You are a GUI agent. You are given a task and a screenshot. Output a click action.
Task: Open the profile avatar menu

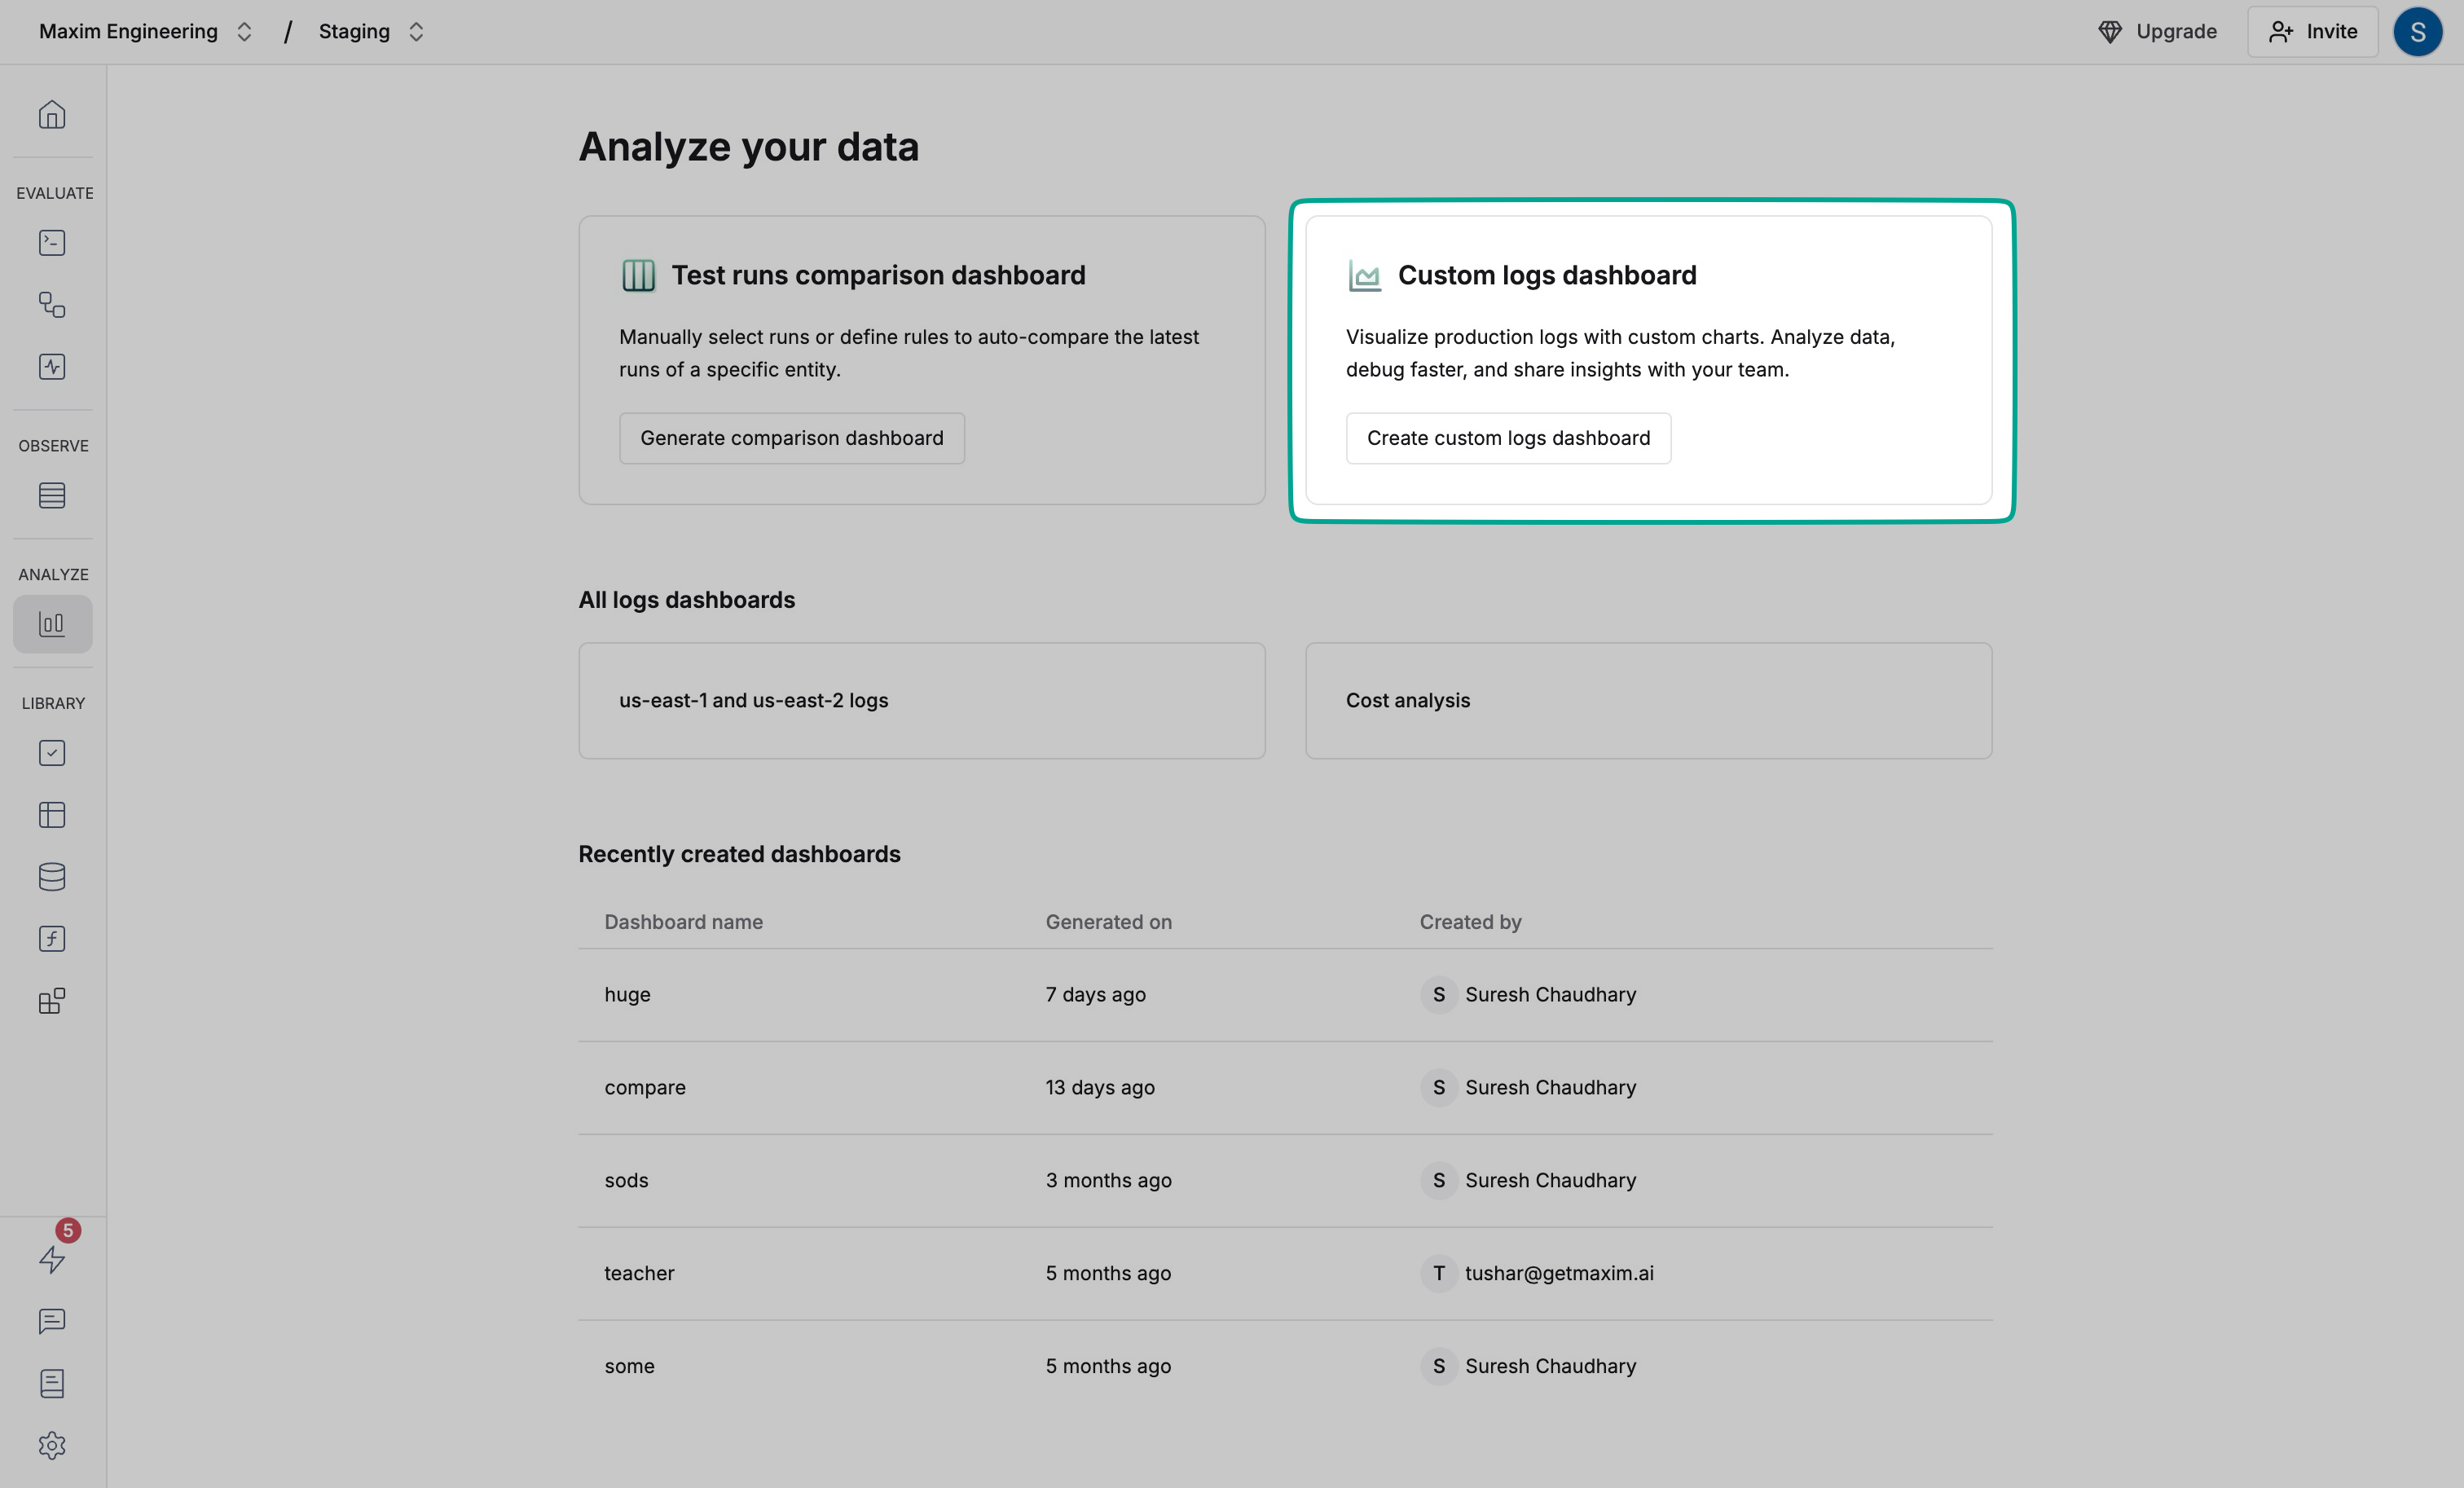point(2419,31)
